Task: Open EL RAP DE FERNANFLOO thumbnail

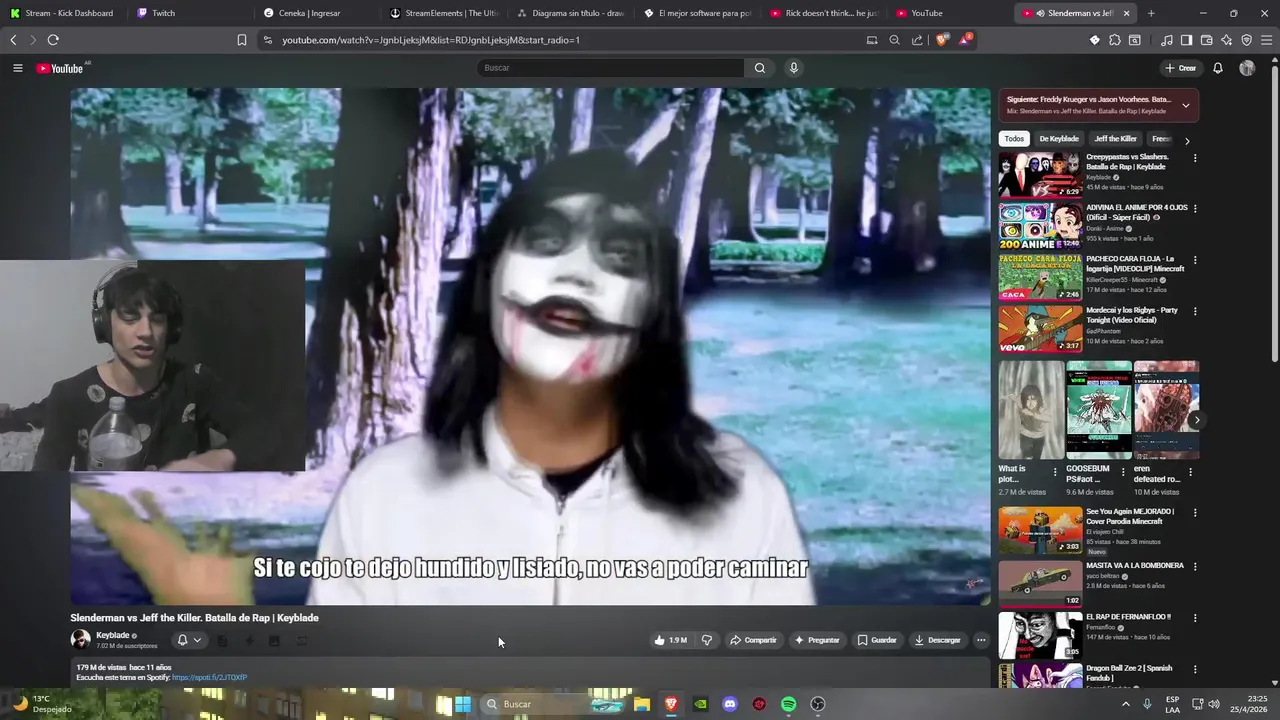Action: tap(1040, 635)
